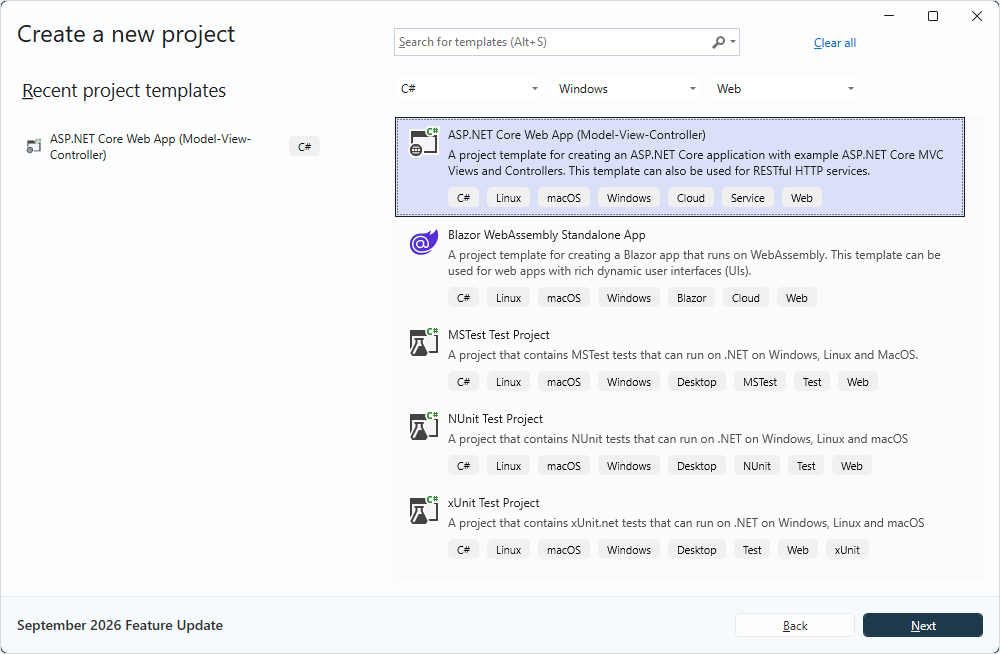
Task: Click the Linux tag on ASP.NET Core template
Action: click(508, 198)
